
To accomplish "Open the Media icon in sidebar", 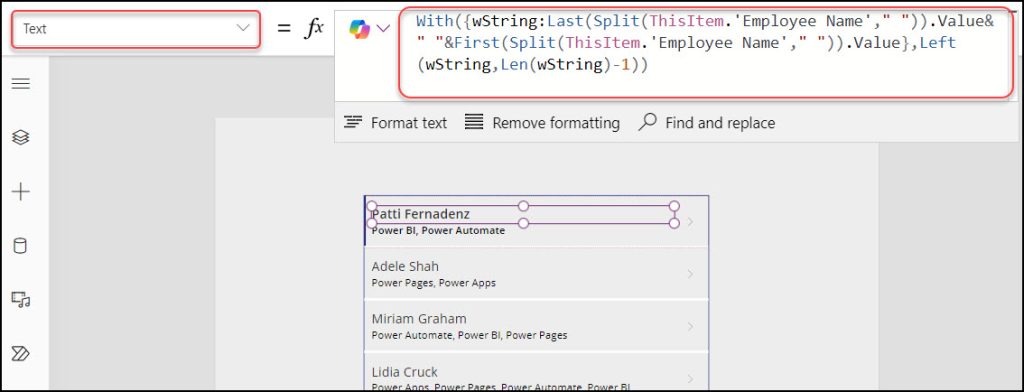I will [x=21, y=300].
